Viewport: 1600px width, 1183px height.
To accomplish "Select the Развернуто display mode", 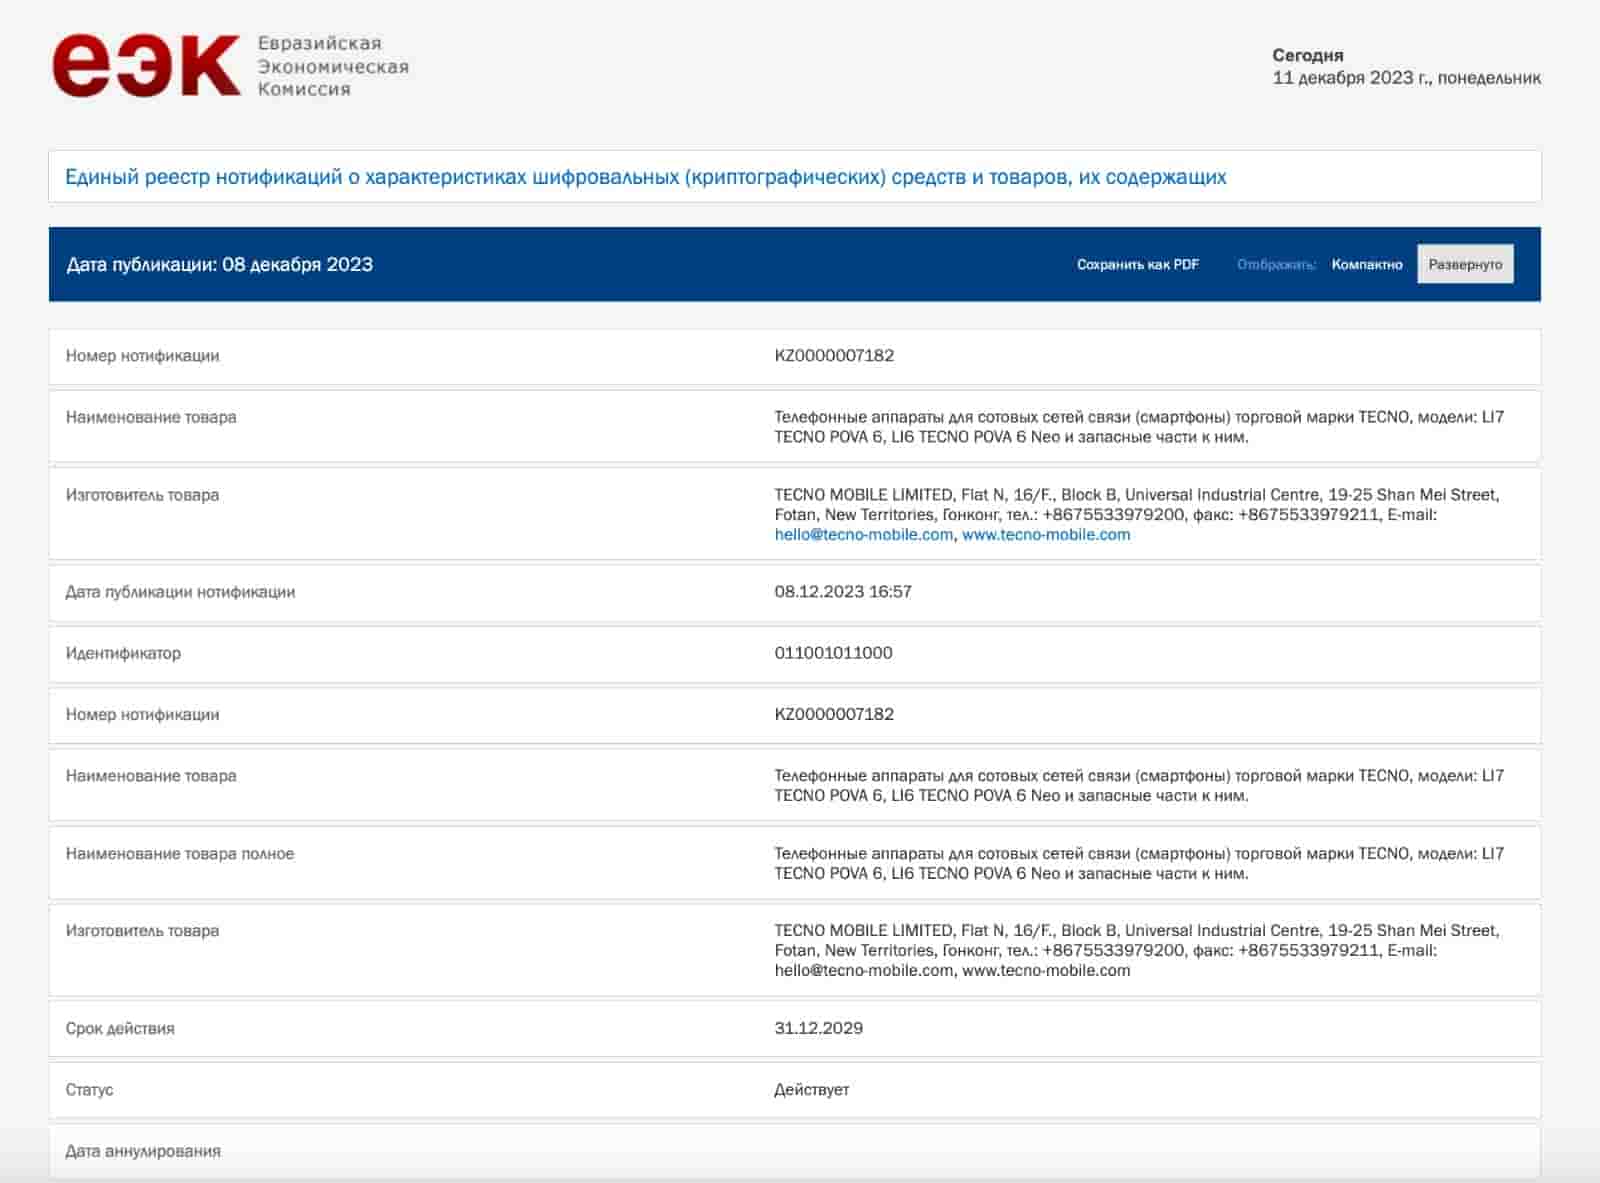I will [x=1464, y=265].
